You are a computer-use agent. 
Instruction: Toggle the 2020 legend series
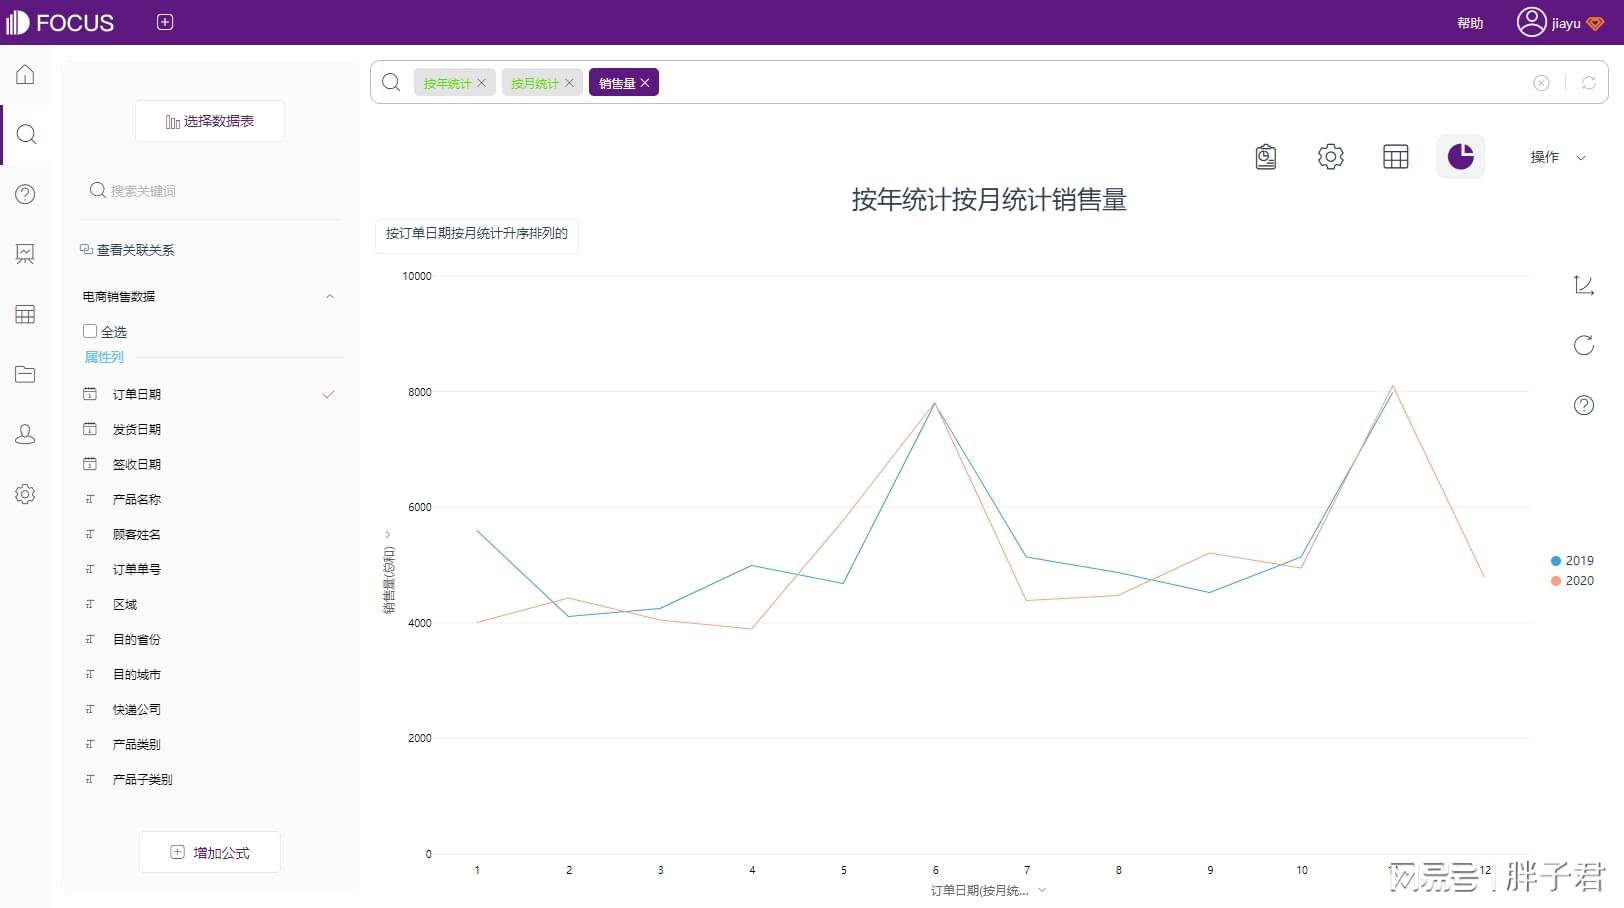click(1572, 581)
